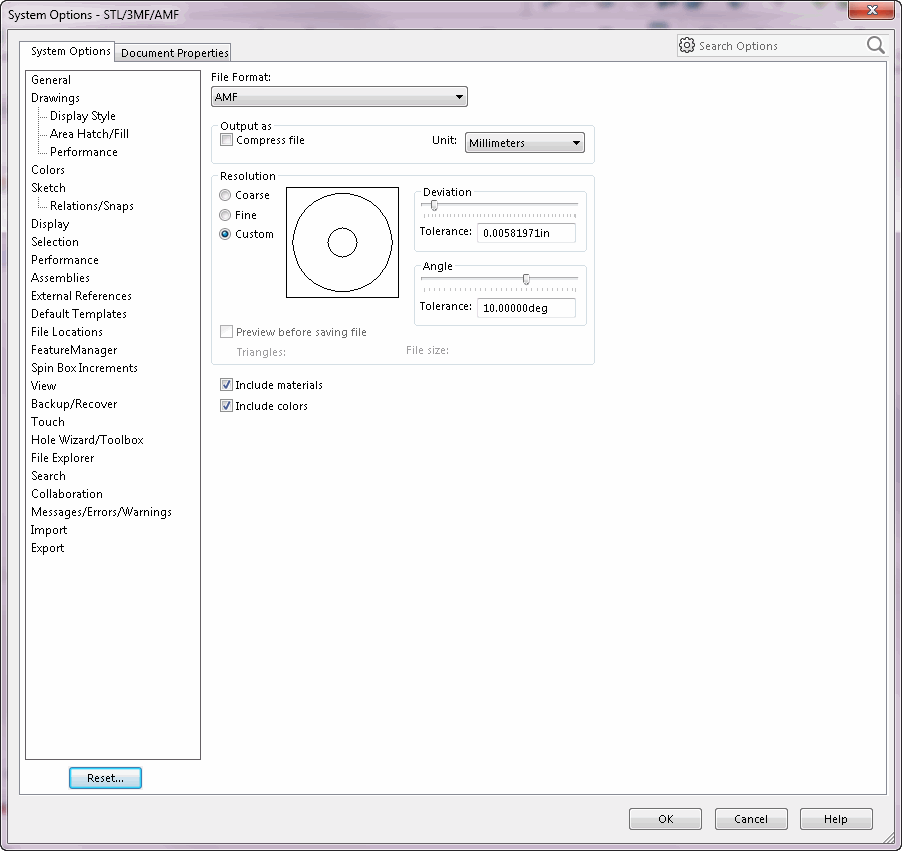Select FeatureManager item
Screen dimensions: 902x851
74,350
